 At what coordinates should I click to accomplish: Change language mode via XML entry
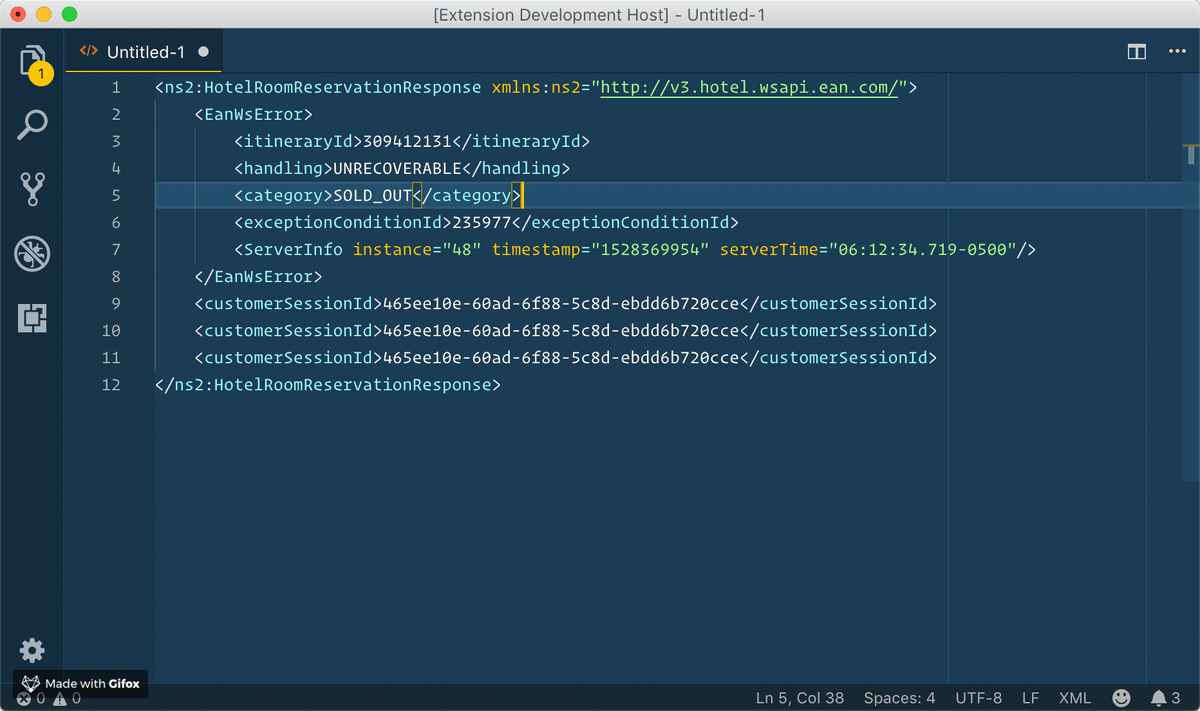pos(1075,698)
